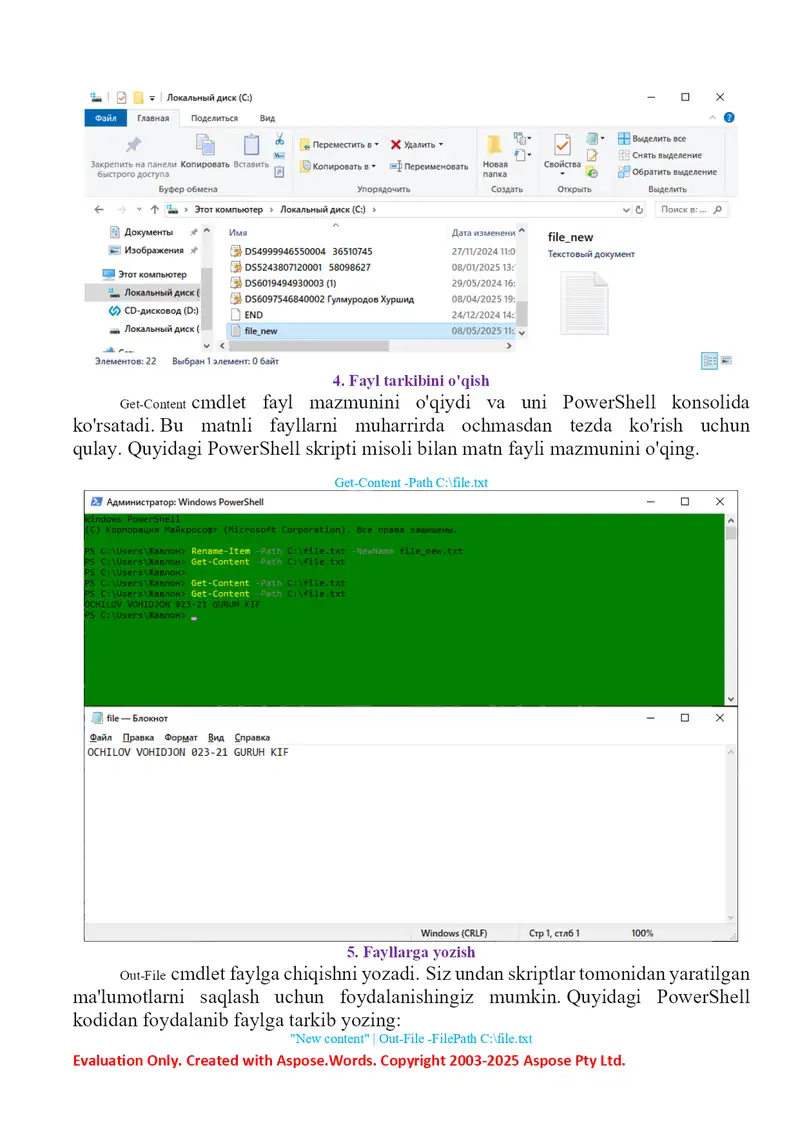The height and width of the screenshot is (1130, 800).
Task: Click Этот компьютер in the address breadcrumb
Action: click(228, 210)
